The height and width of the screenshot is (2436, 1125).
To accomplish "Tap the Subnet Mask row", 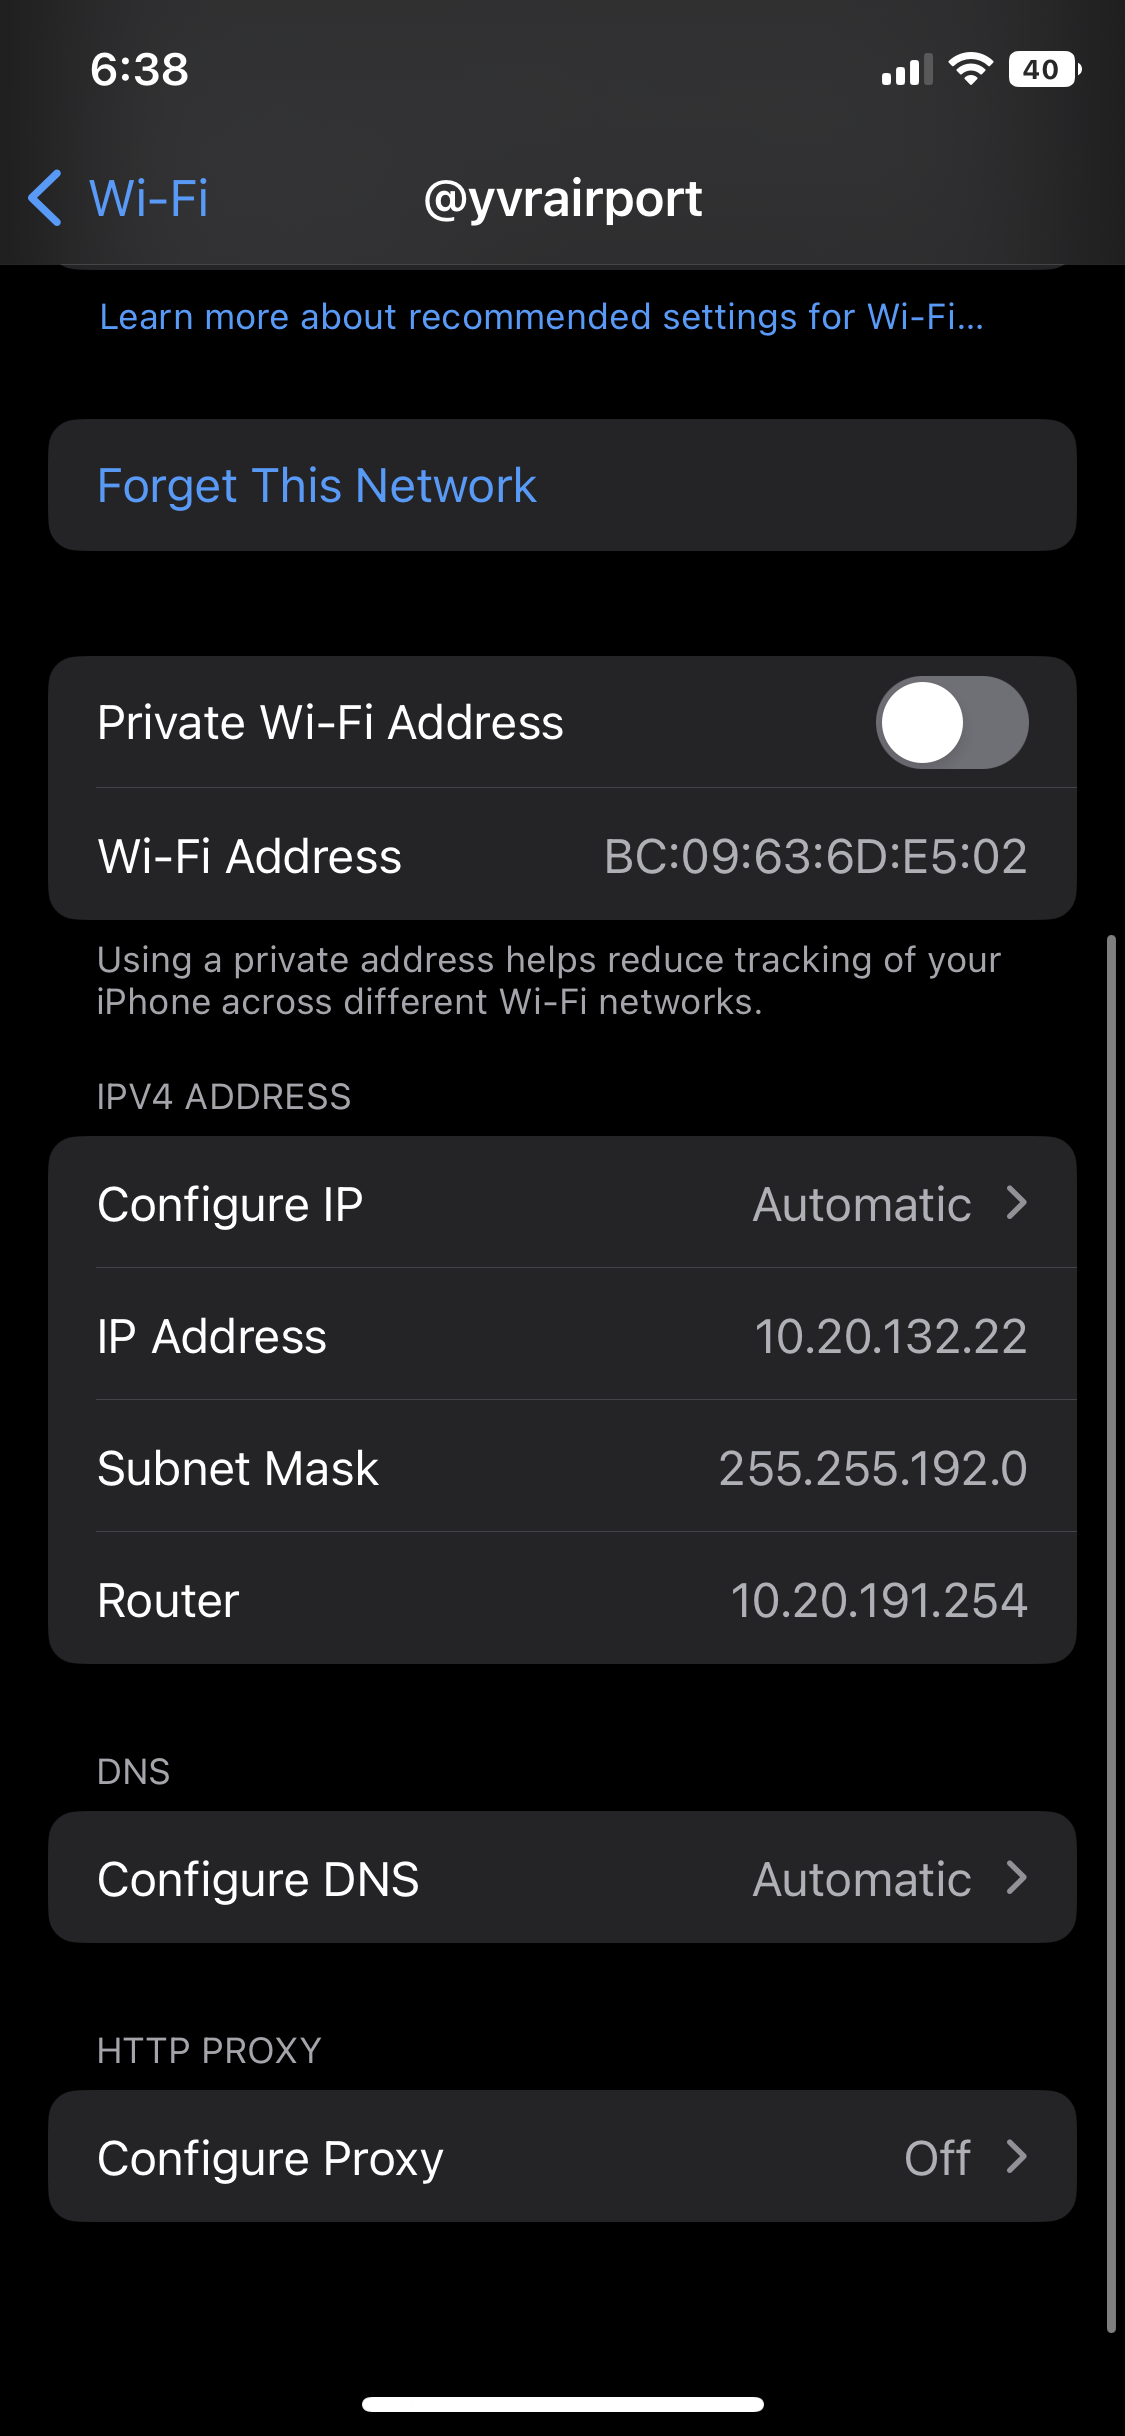I will click(562, 1467).
